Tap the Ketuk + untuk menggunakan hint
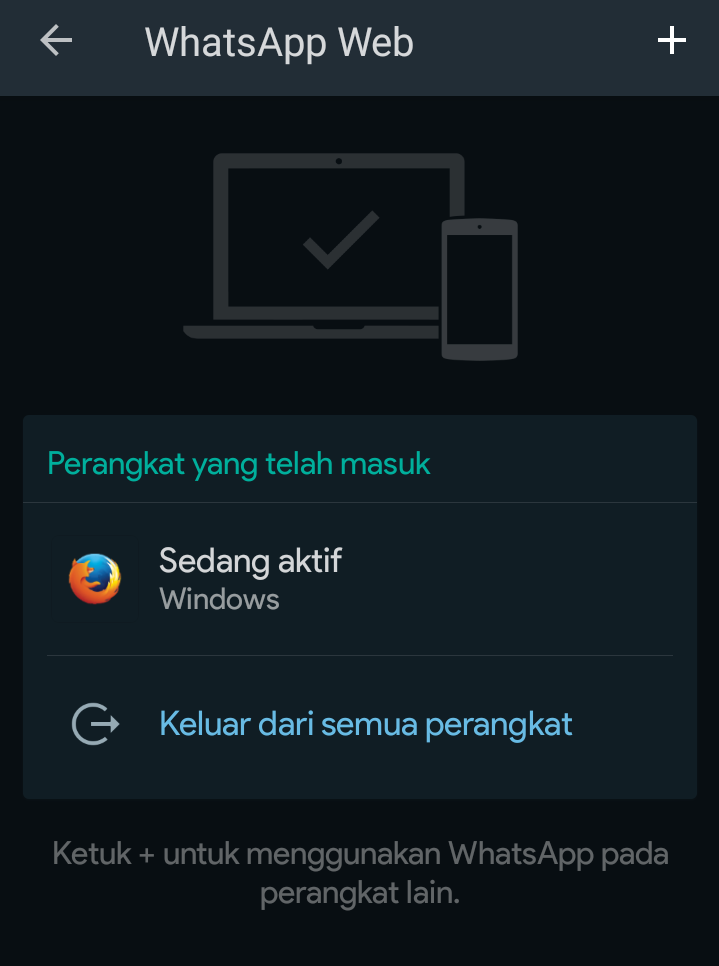 (x=360, y=854)
